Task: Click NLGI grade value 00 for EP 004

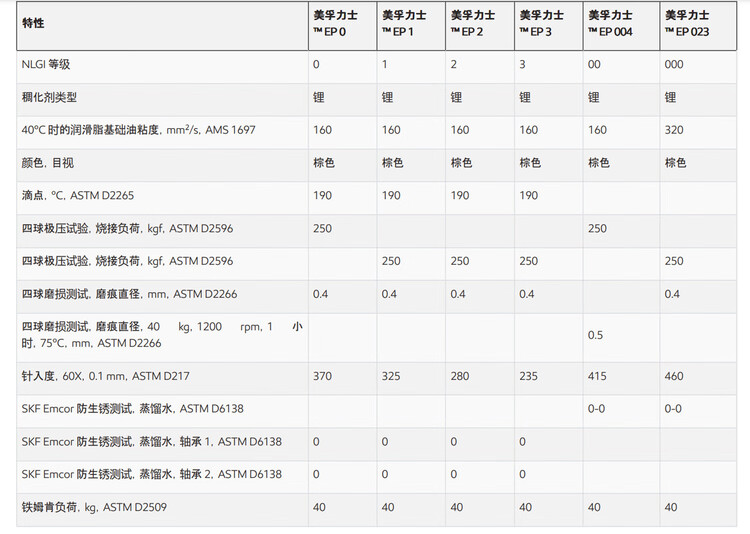Action: (x=594, y=64)
